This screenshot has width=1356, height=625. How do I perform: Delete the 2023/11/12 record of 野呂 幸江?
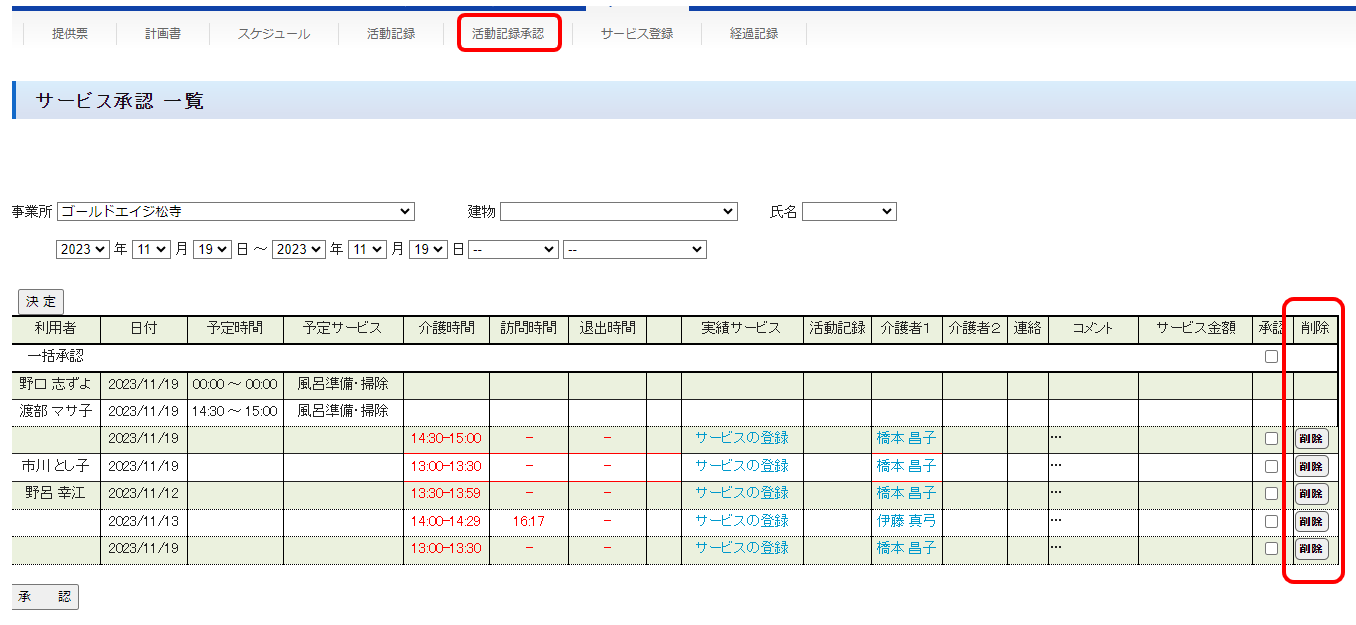(x=1311, y=493)
